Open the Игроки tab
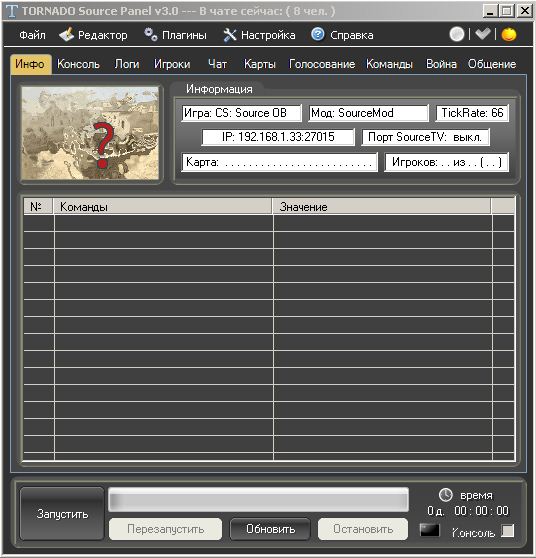Viewport: 536px width, 558px height. (x=172, y=64)
